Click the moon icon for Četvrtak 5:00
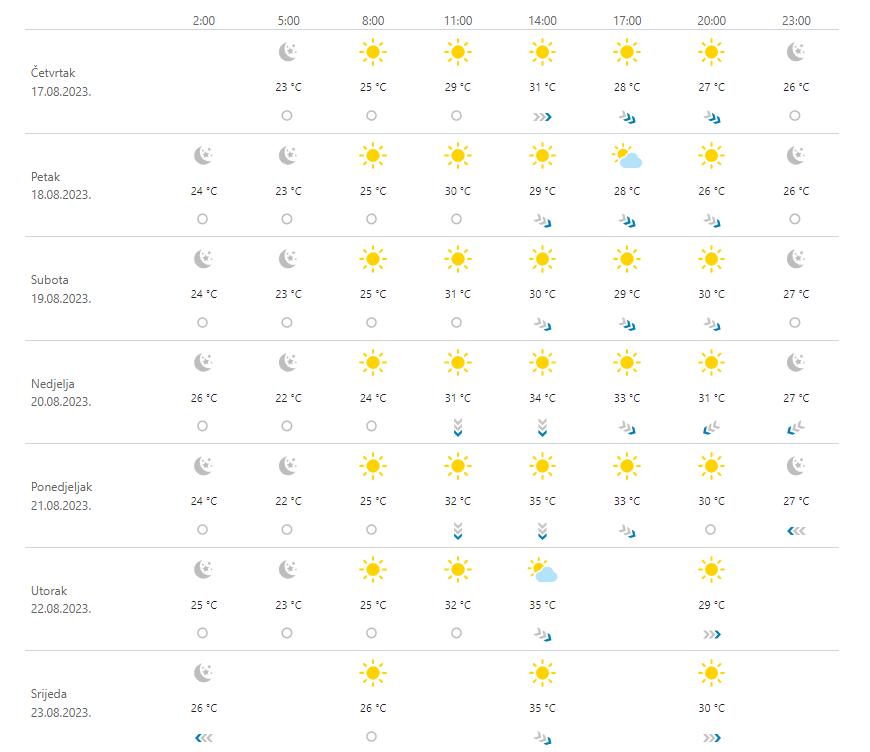This screenshot has width=870, height=752. [x=288, y=52]
